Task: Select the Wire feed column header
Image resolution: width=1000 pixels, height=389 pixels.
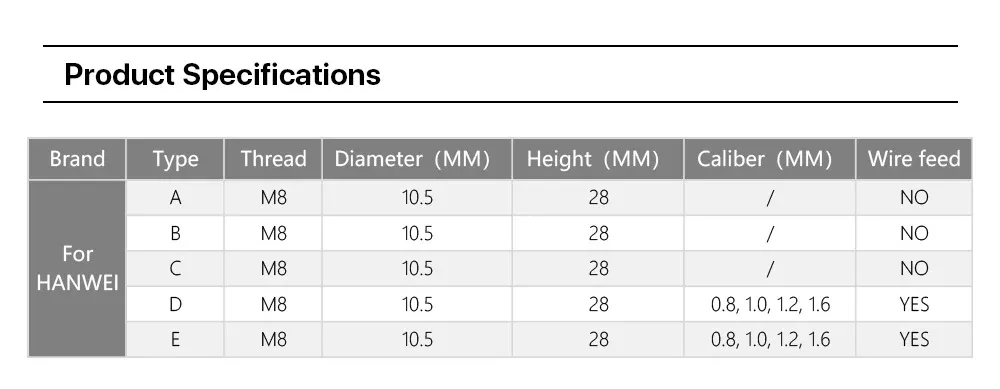Action: click(x=914, y=159)
